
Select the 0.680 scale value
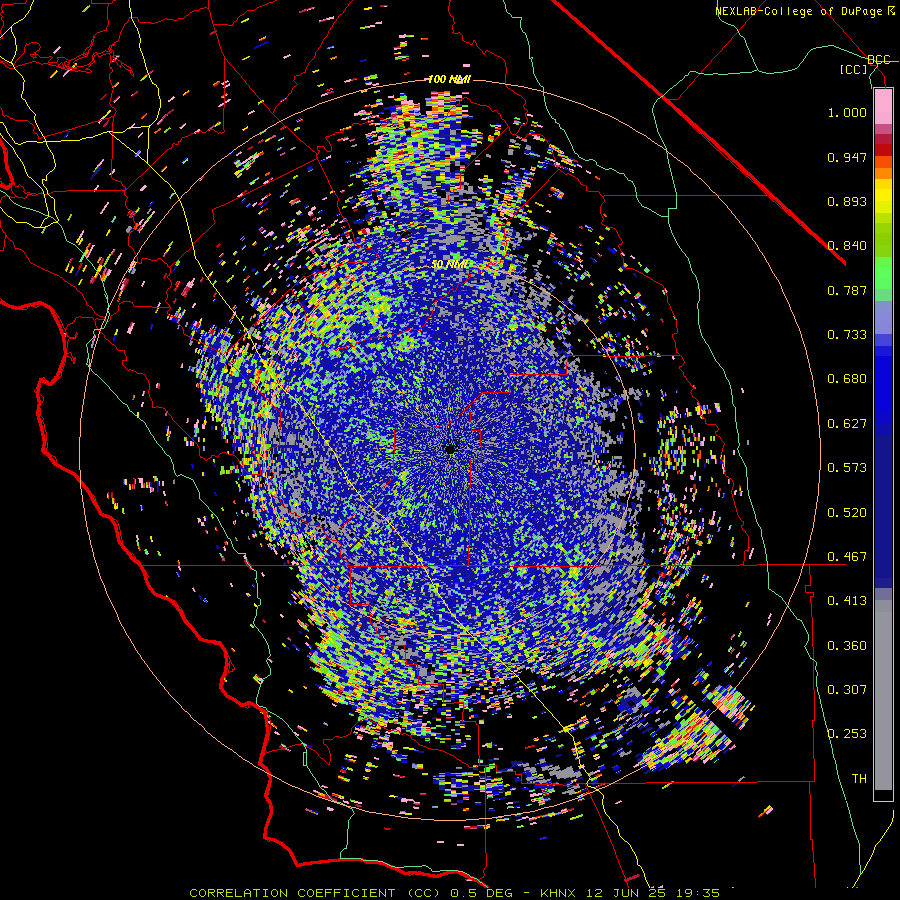pos(847,379)
